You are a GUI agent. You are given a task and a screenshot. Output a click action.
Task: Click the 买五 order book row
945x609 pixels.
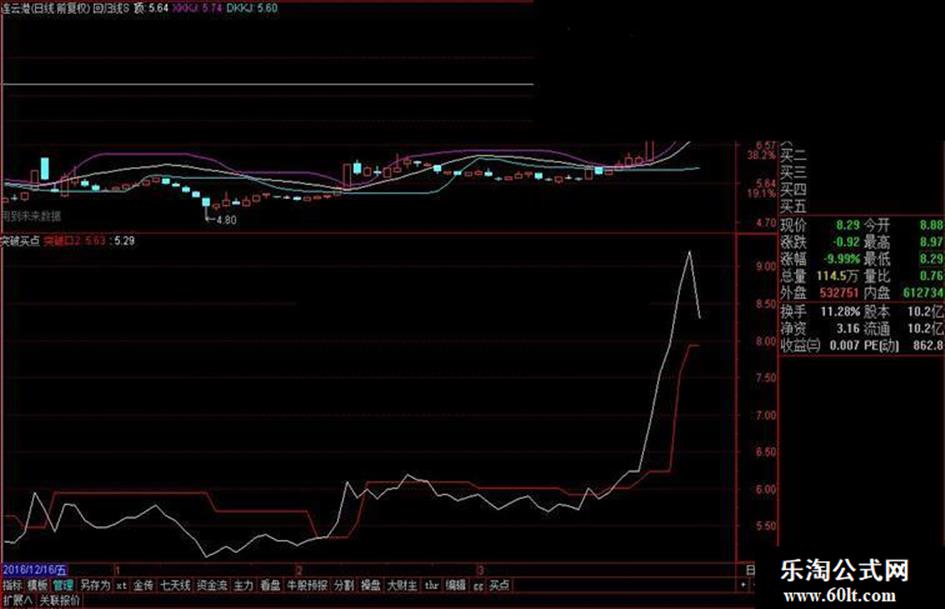click(794, 207)
